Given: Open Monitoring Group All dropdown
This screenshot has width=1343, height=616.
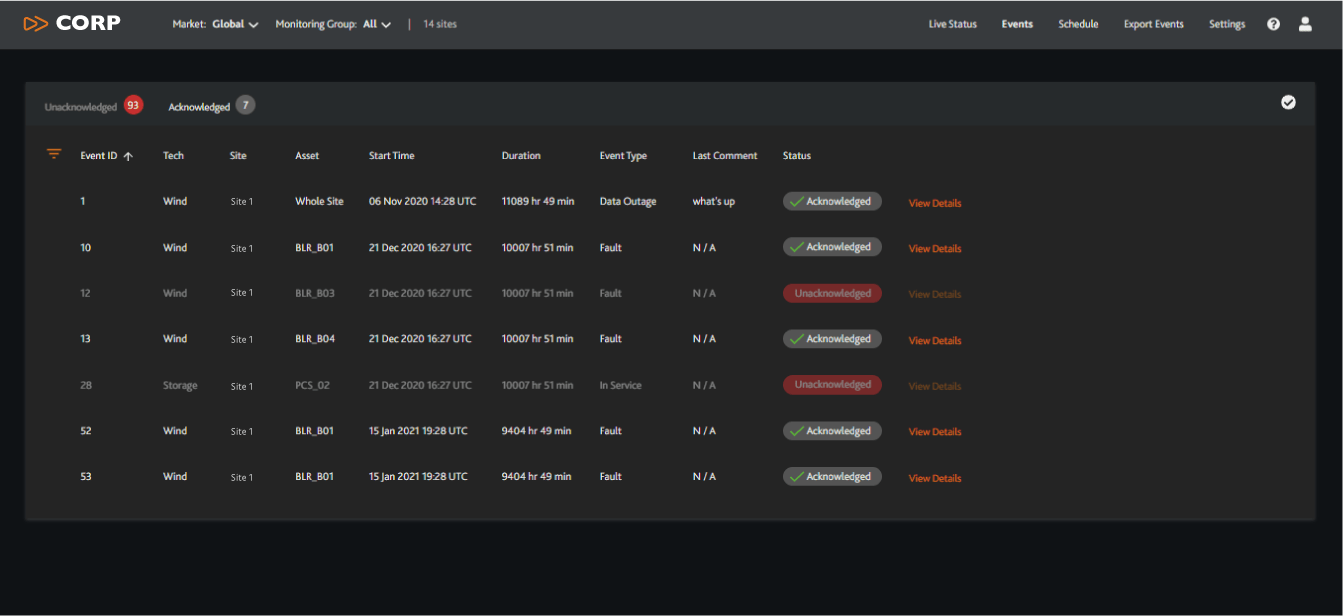Looking at the screenshot, I should pyautogui.click(x=333, y=24).
